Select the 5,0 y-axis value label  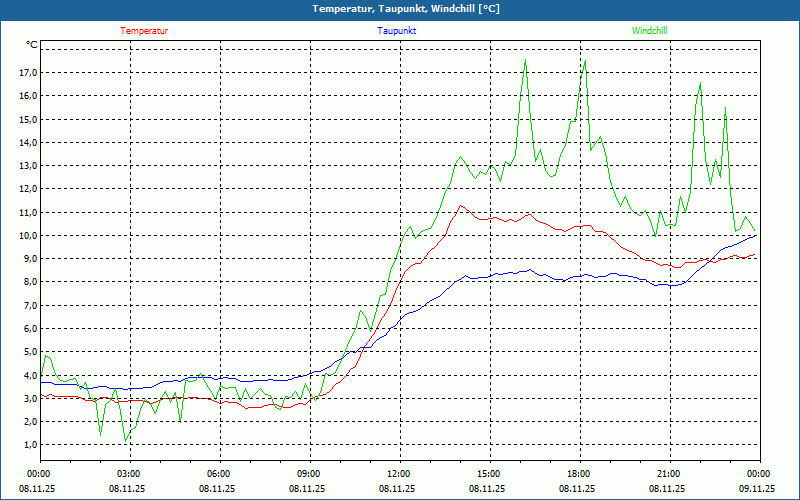tap(30, 352)
